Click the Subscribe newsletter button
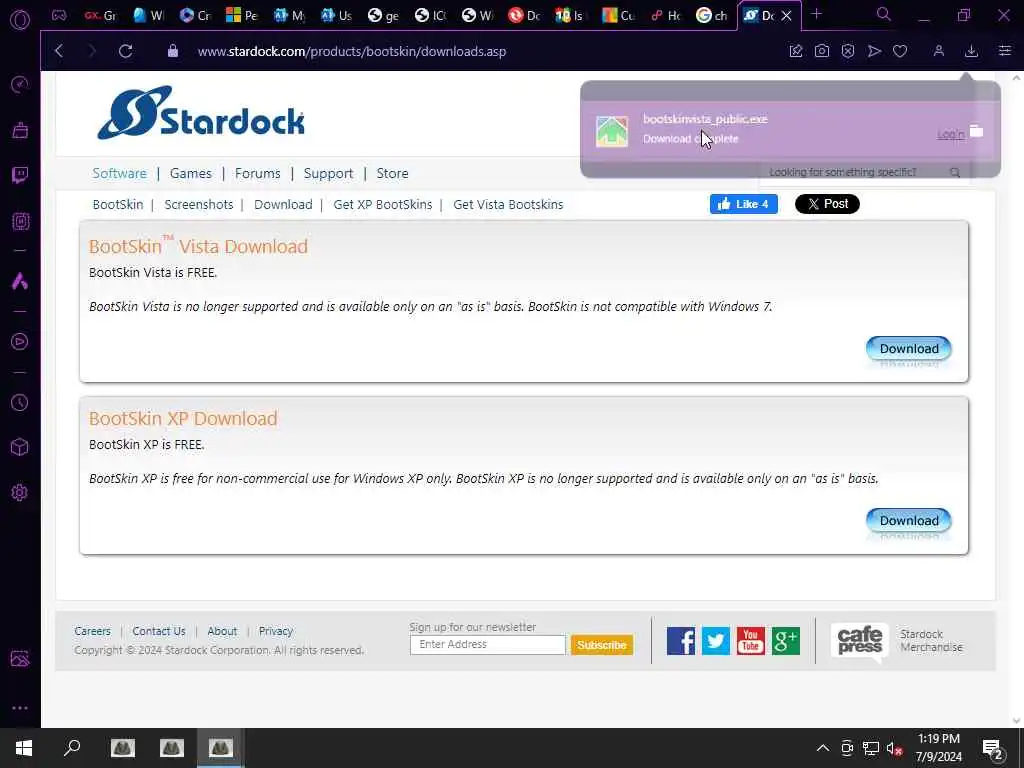The width and height of the screenshot is (1024, 768). pyautogui.click(x=601, y=645)
